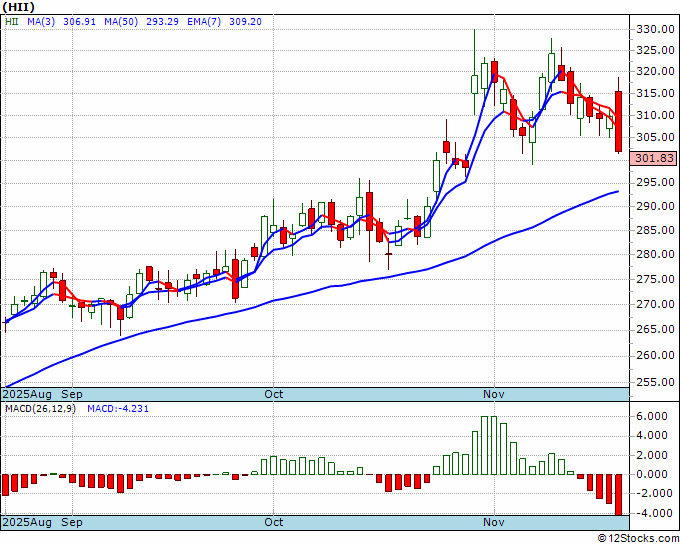Click the 305.00 price axis label

(655, 137)
